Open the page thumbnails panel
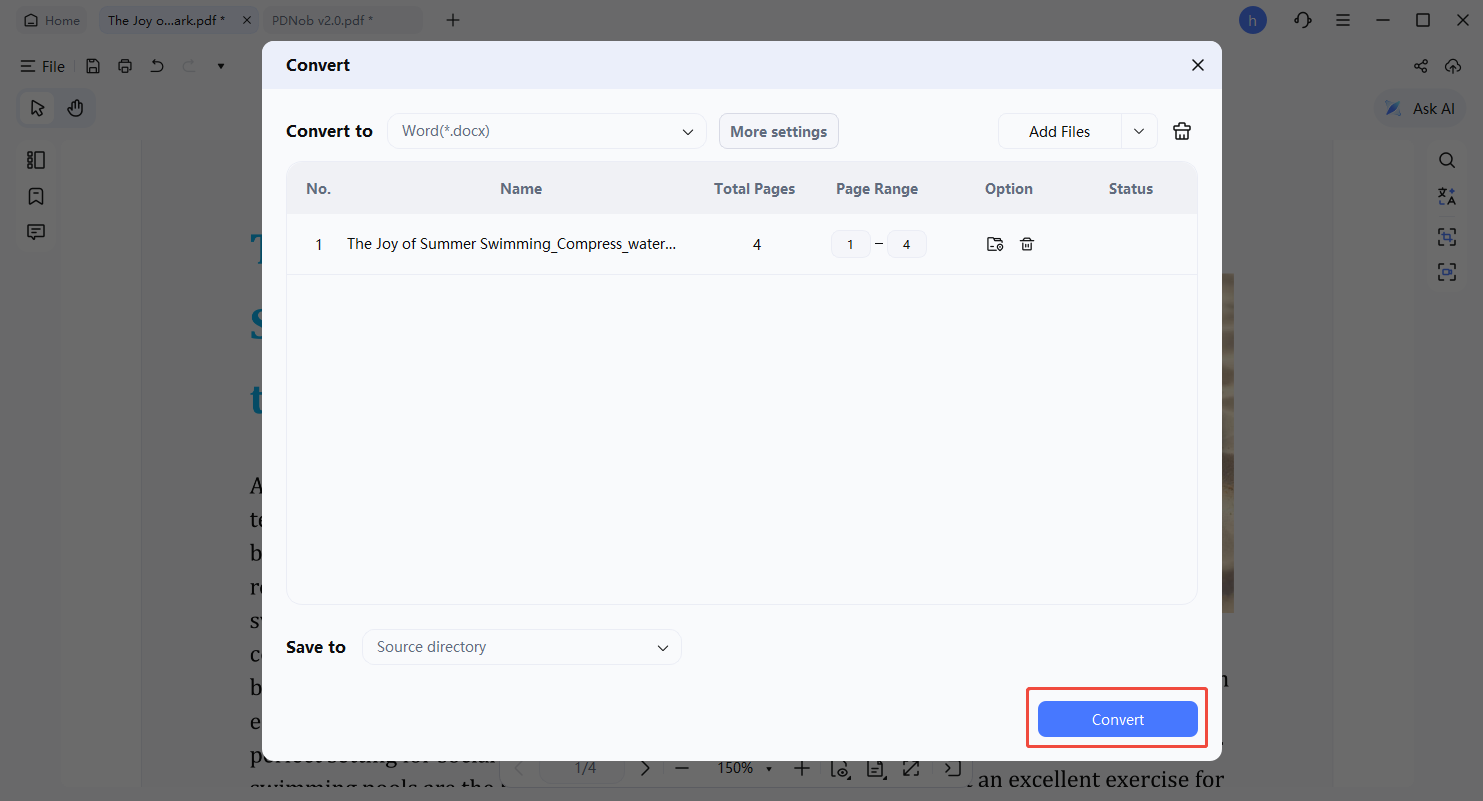1483x801 pixels. coord(36,159)
